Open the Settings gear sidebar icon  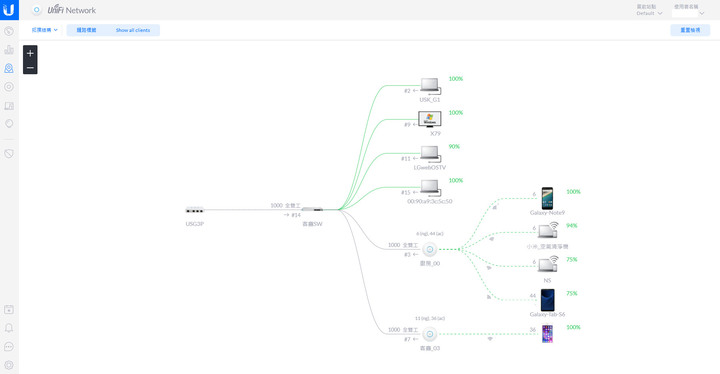[x=9, y=365]
